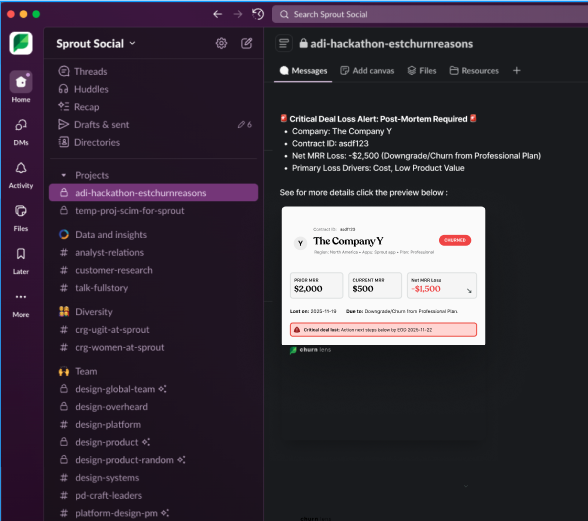Switch to the Messages tab
The width and height of the screenshot is (588, 521).
pyautogui.click(x=303, y=71)
